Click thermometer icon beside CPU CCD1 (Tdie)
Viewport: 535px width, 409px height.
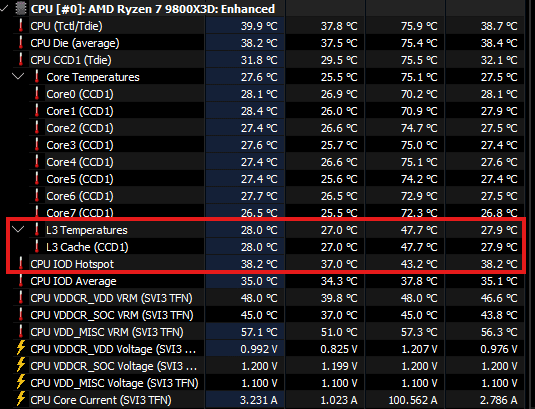[21, 60]
